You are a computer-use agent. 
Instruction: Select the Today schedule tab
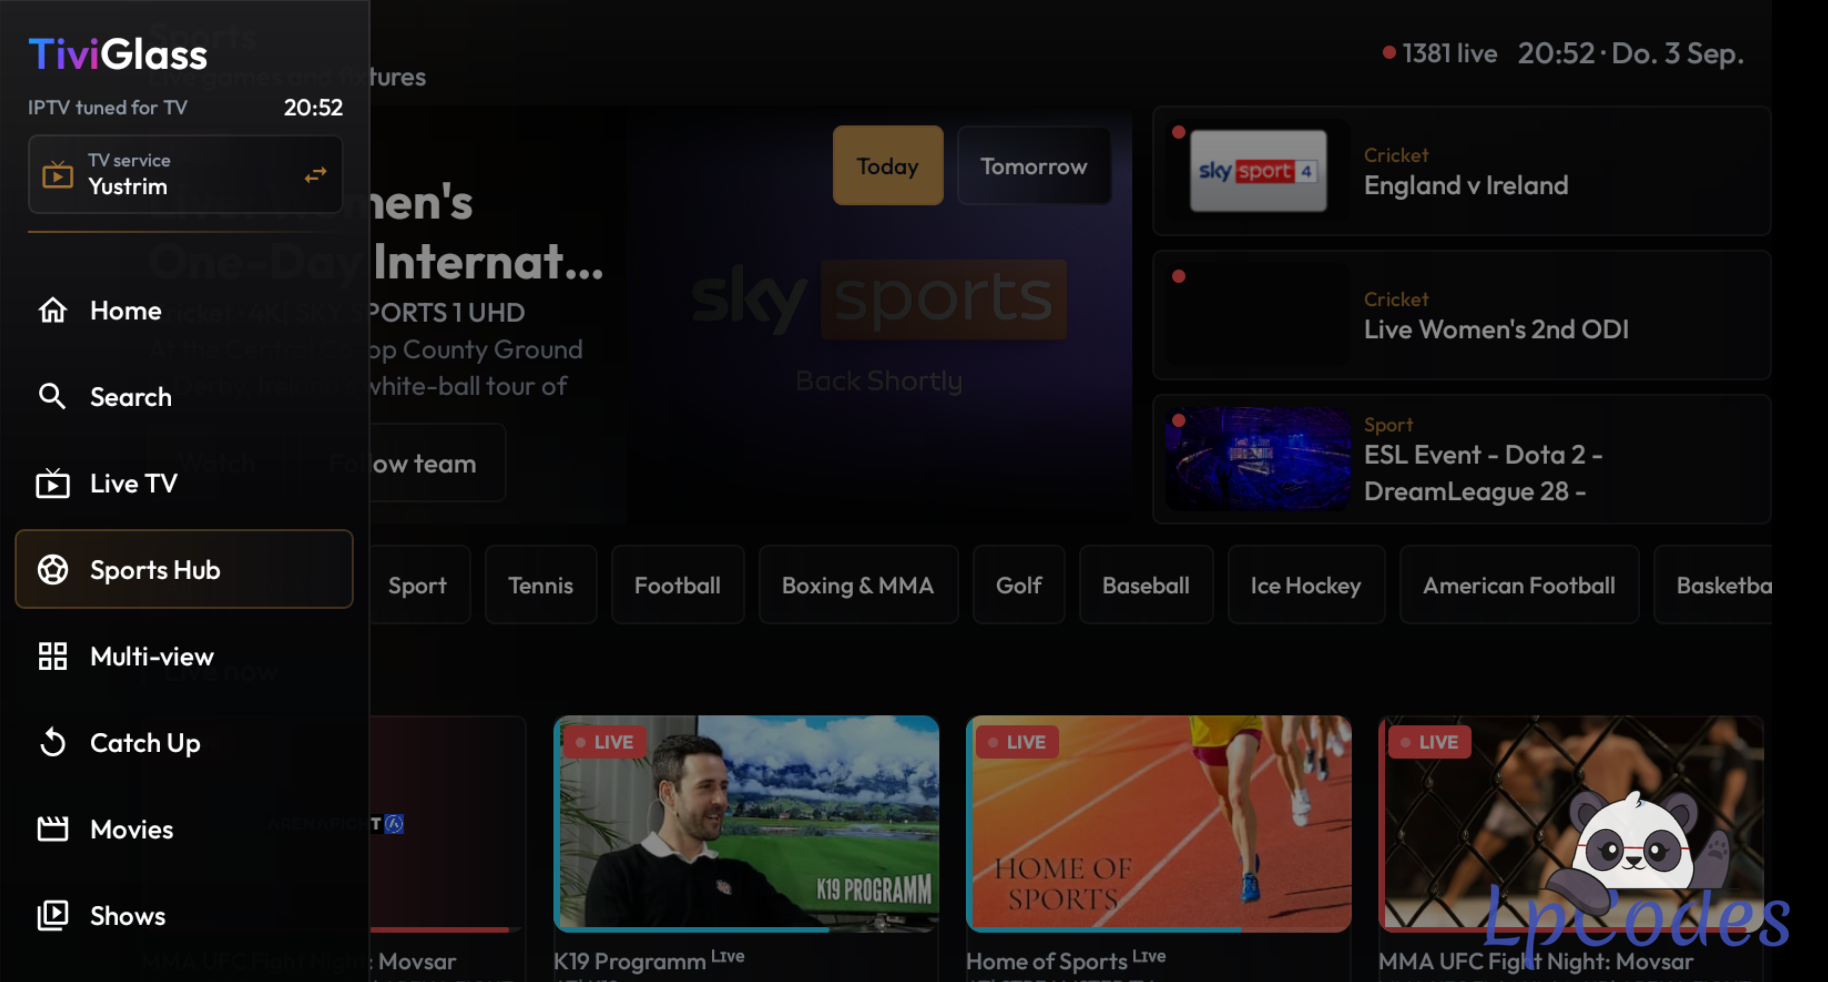coord(888,166)
